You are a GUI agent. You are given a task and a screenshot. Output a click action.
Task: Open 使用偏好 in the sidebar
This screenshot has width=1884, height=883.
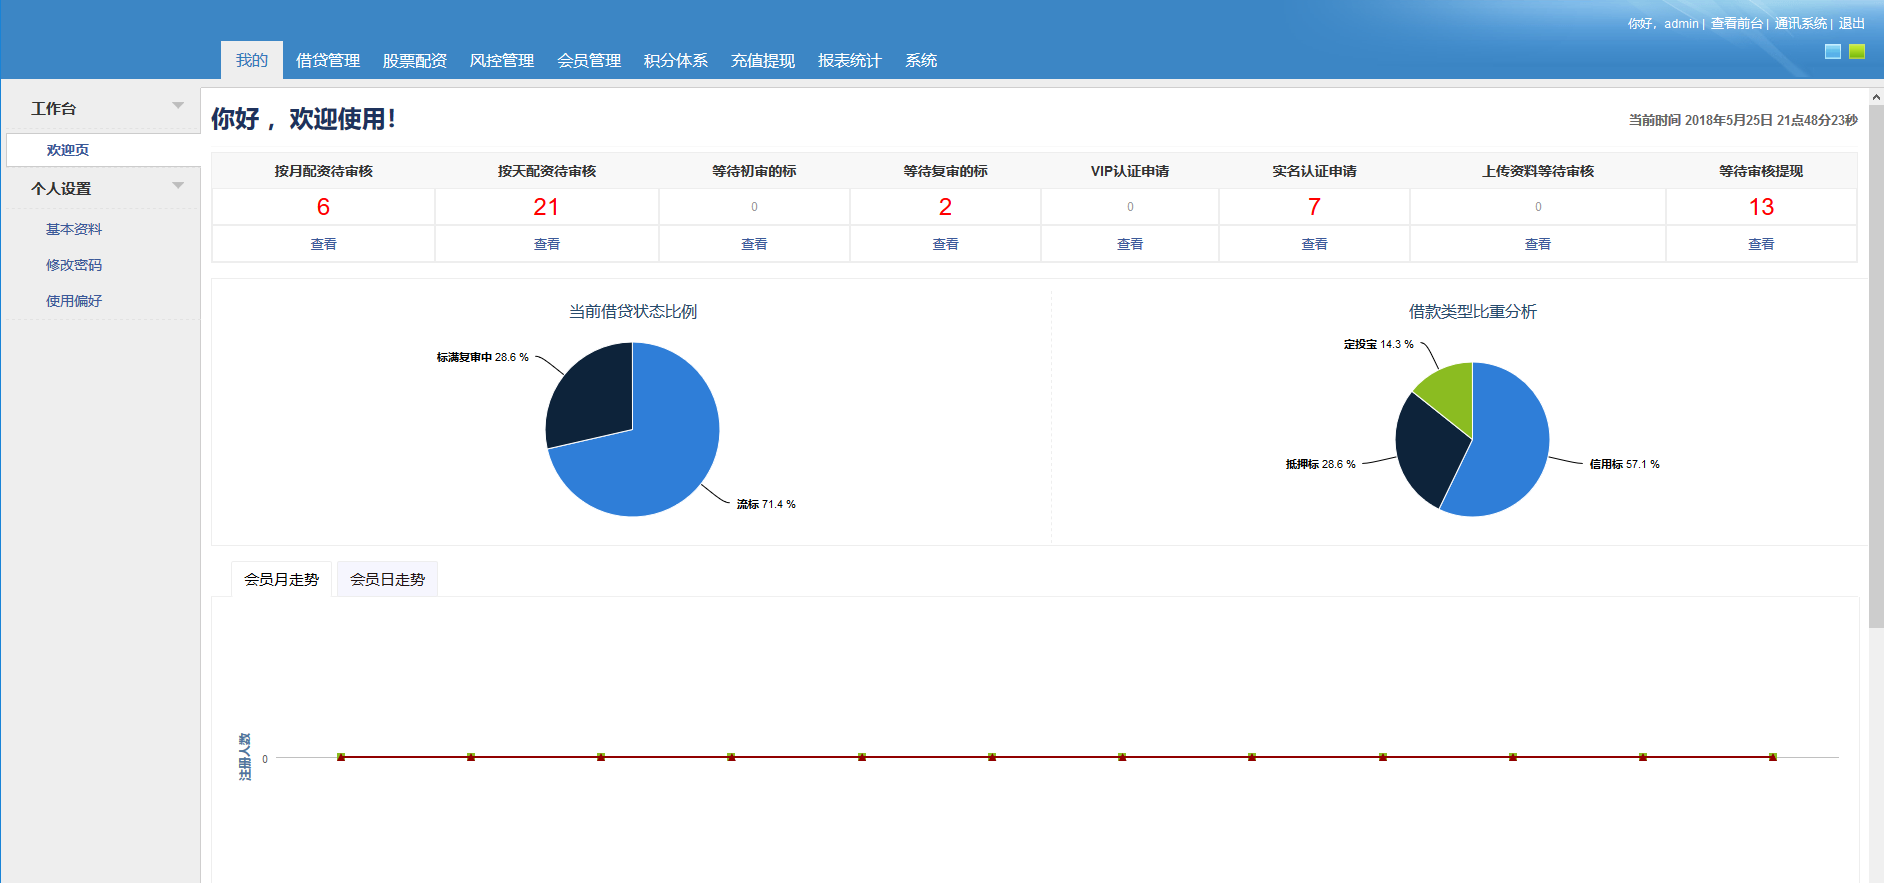(74, 301)
